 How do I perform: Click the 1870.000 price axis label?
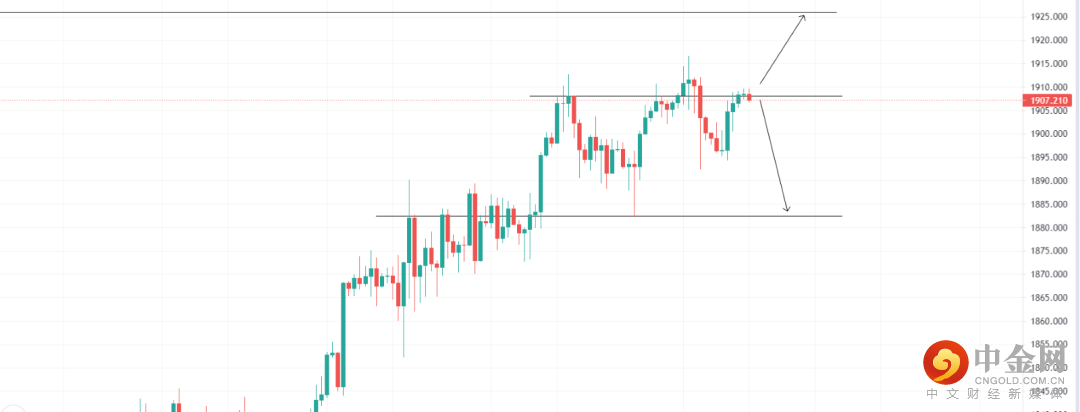1047,275
